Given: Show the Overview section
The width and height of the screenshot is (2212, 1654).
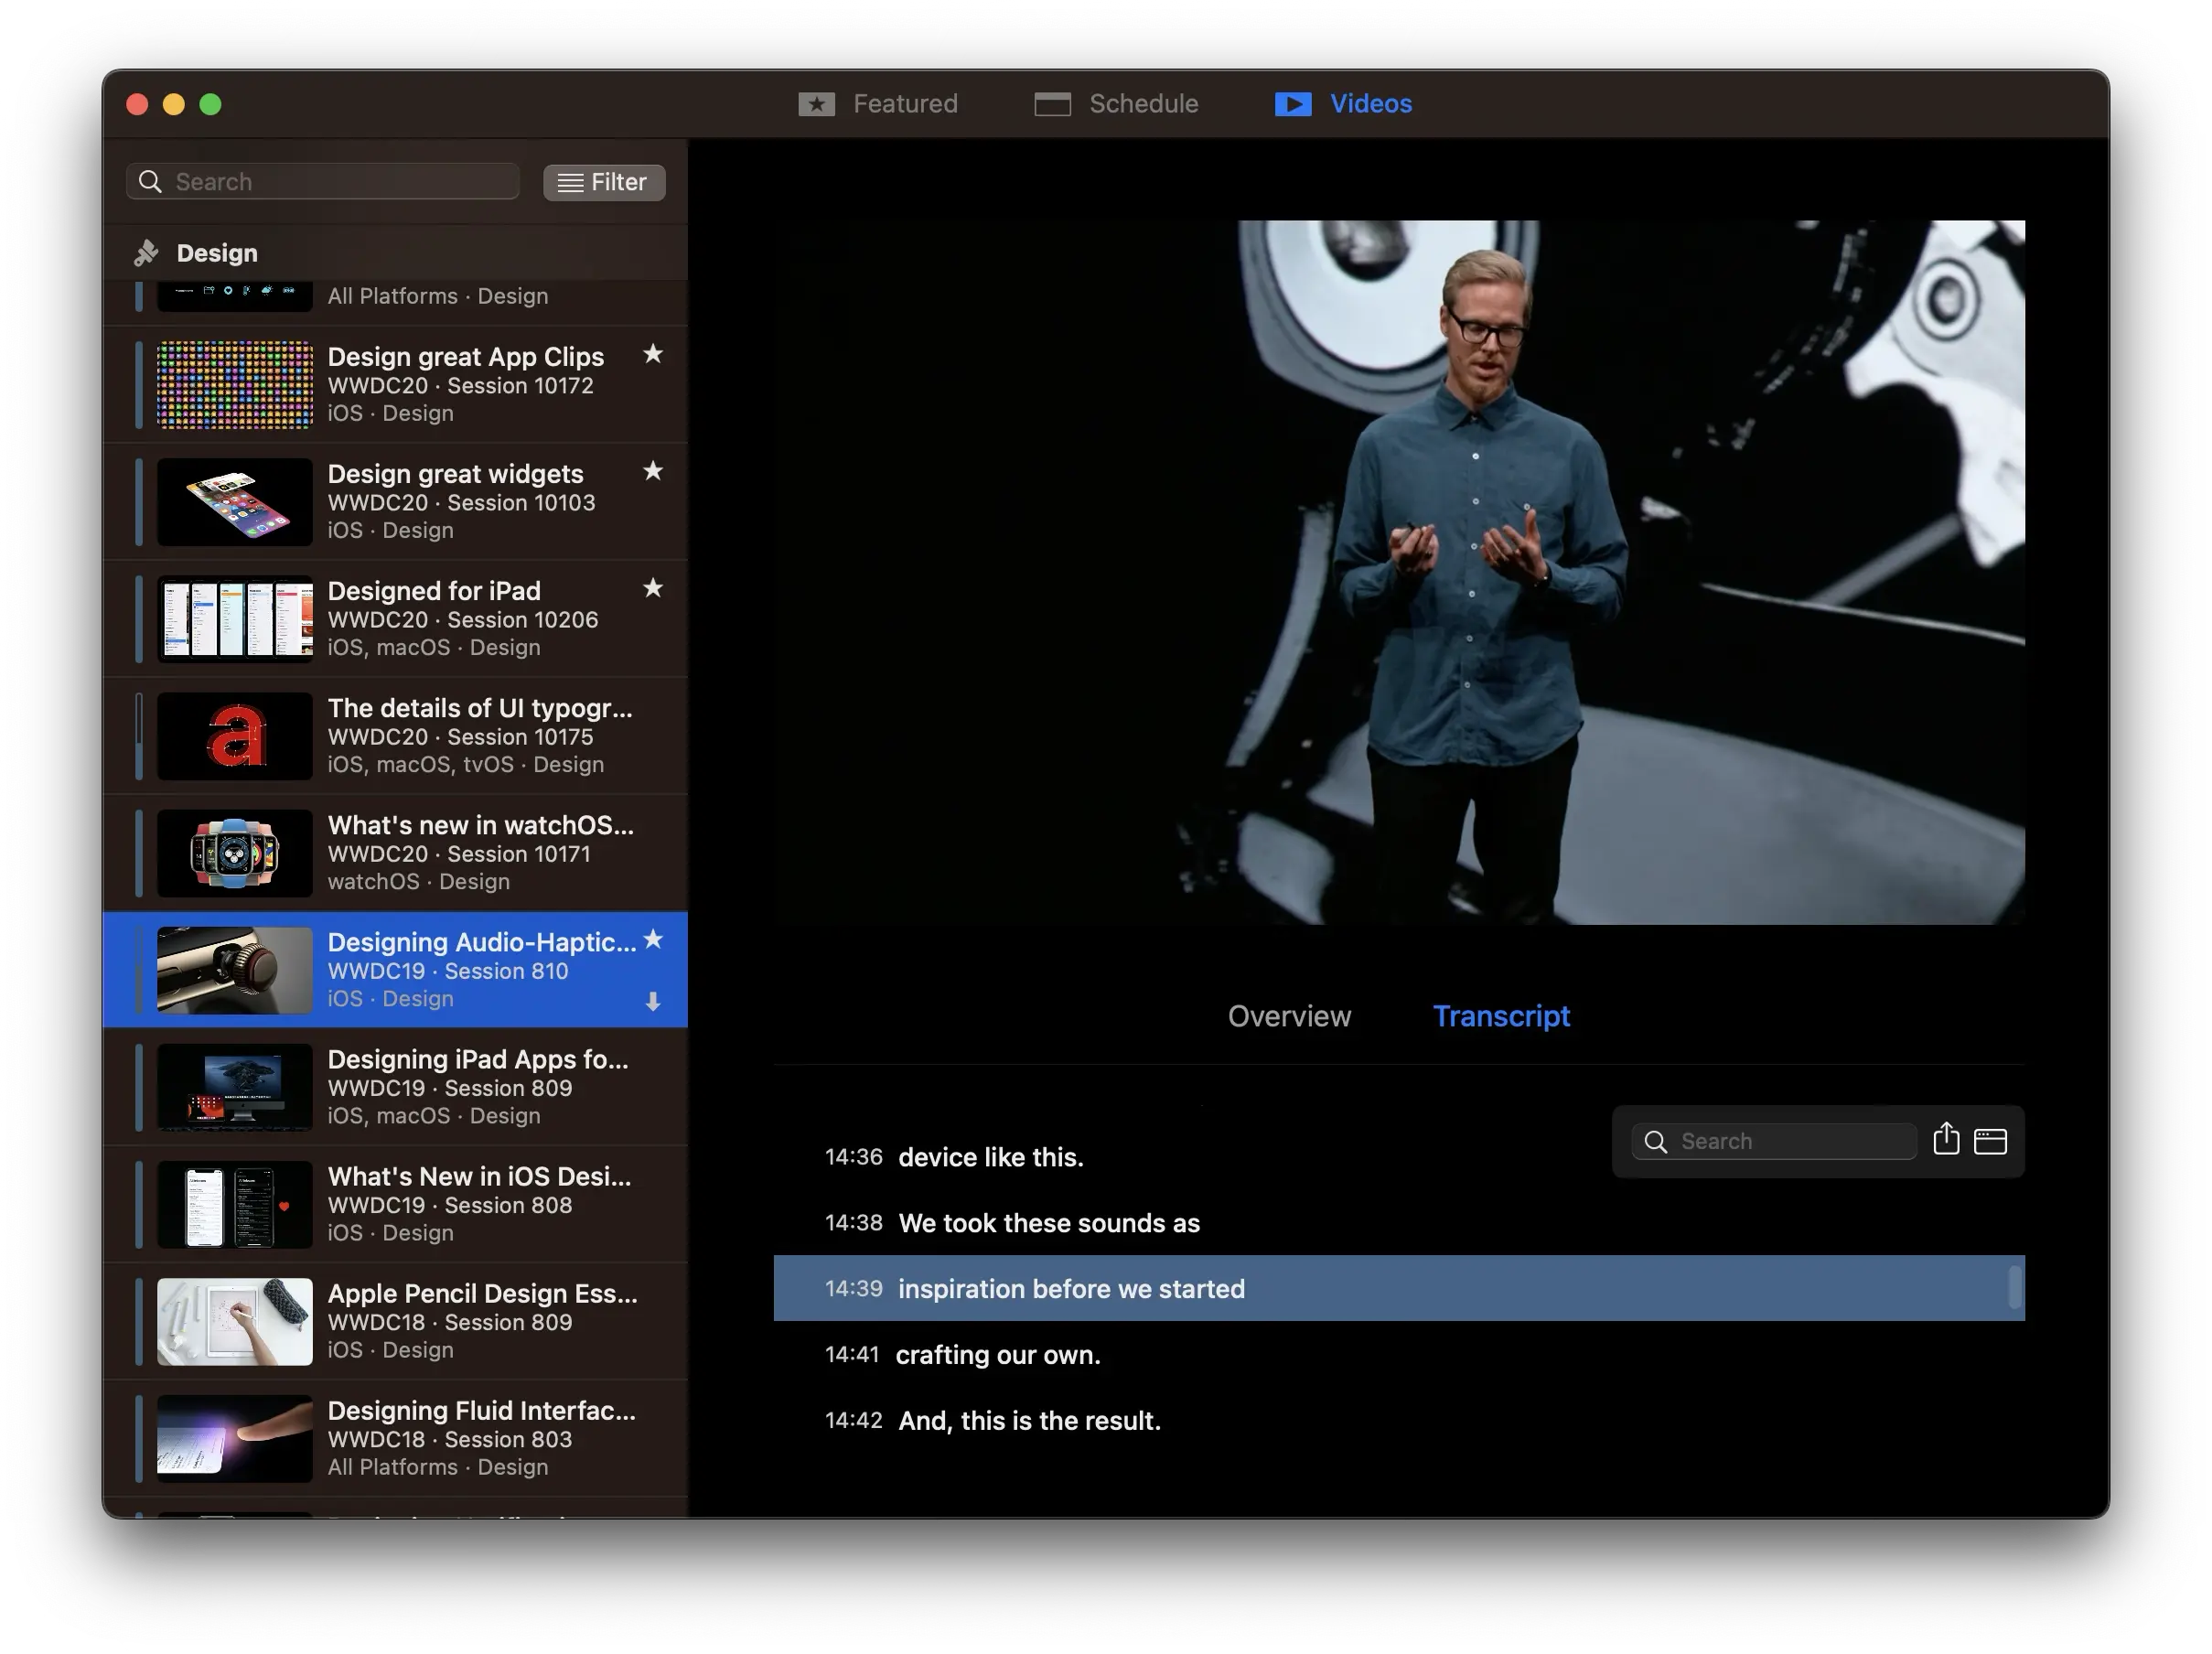Looking at the screenshot, I should (1289, 1016).
